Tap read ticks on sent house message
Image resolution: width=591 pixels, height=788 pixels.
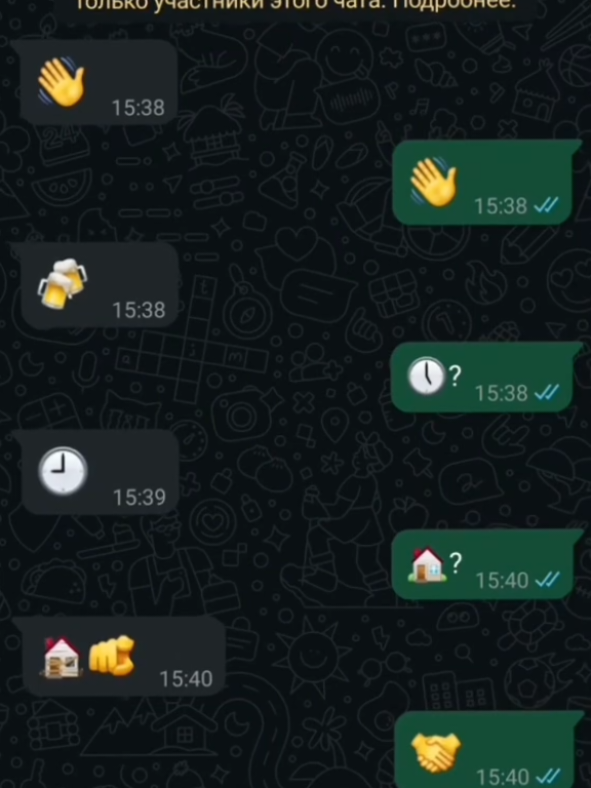click(x=547, y=580)
